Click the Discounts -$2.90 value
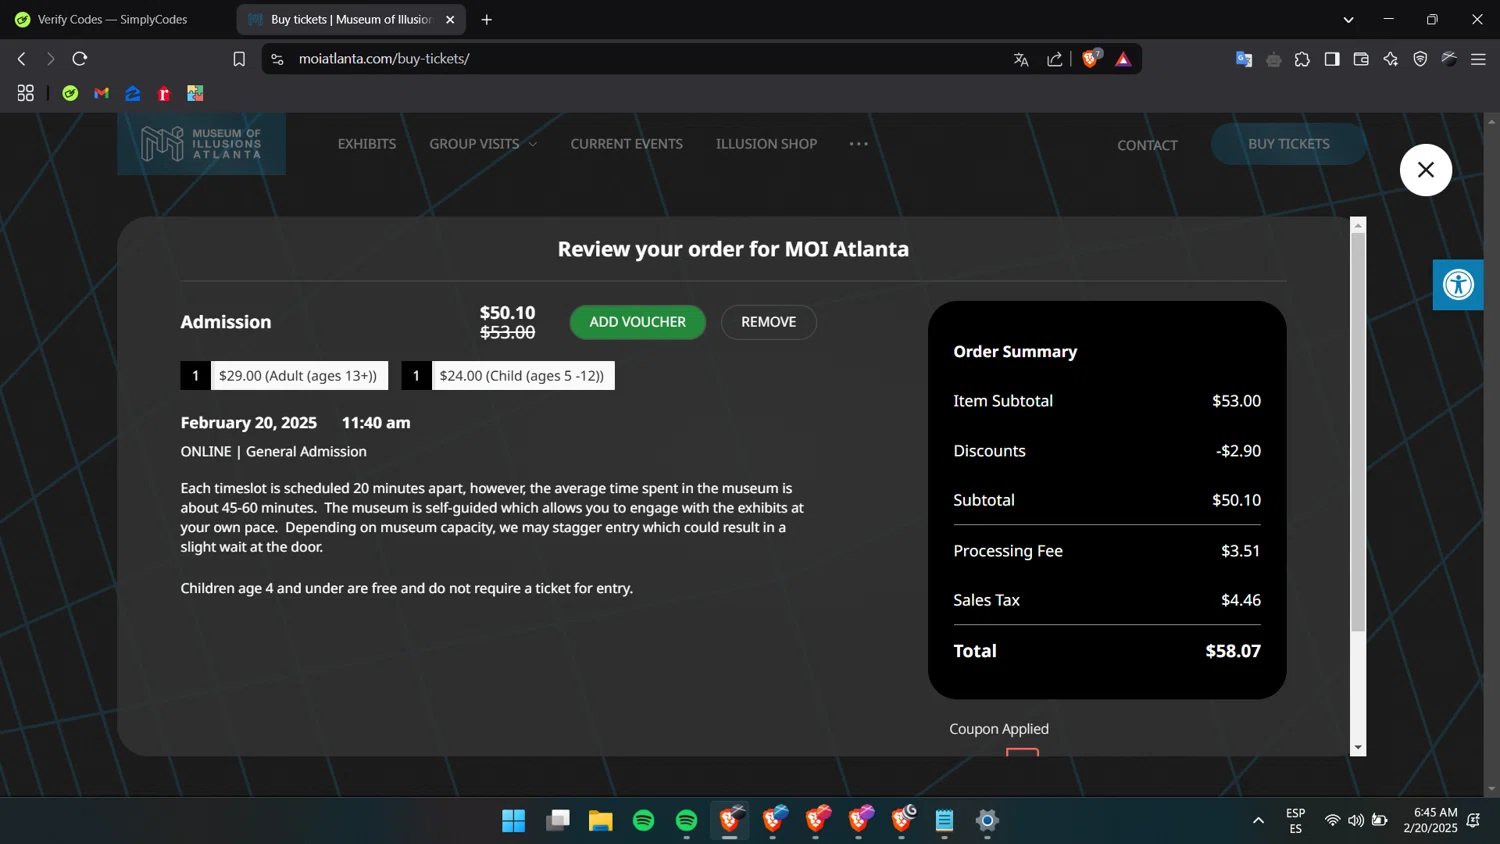 [x=1238, y=451]
